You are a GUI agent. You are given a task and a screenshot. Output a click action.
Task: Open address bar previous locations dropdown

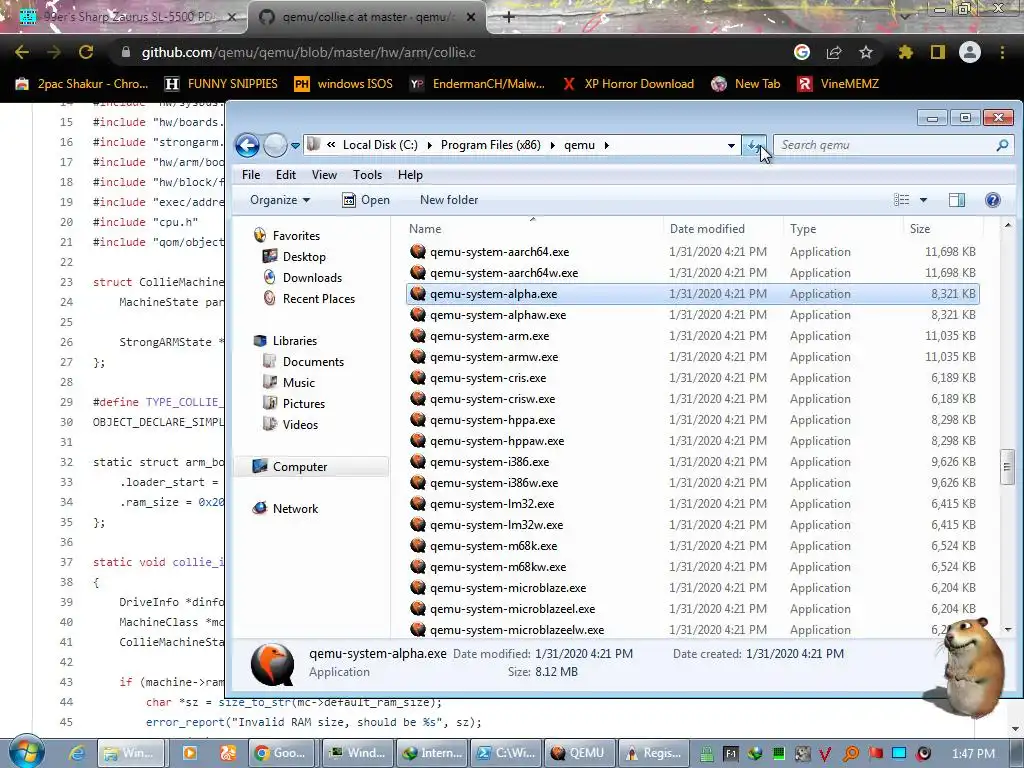tap(731, 146)
